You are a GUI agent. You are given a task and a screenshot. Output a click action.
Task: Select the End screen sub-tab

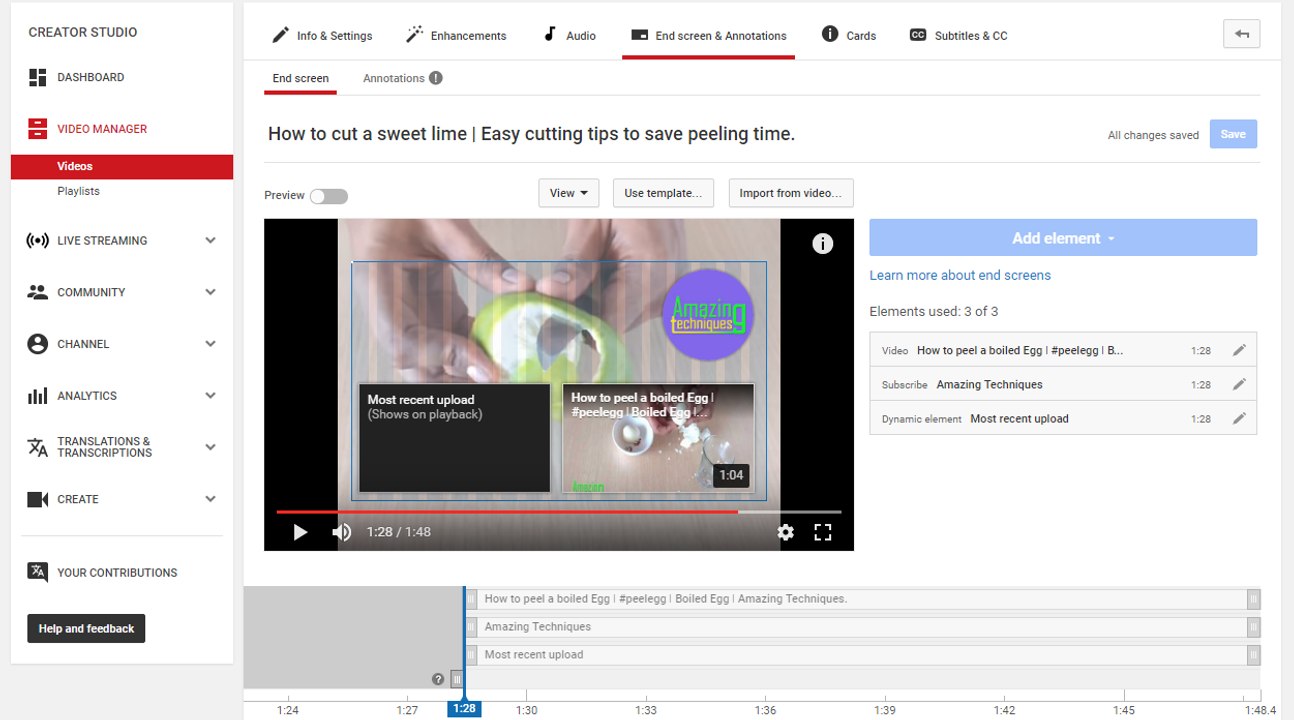(300, 78)
